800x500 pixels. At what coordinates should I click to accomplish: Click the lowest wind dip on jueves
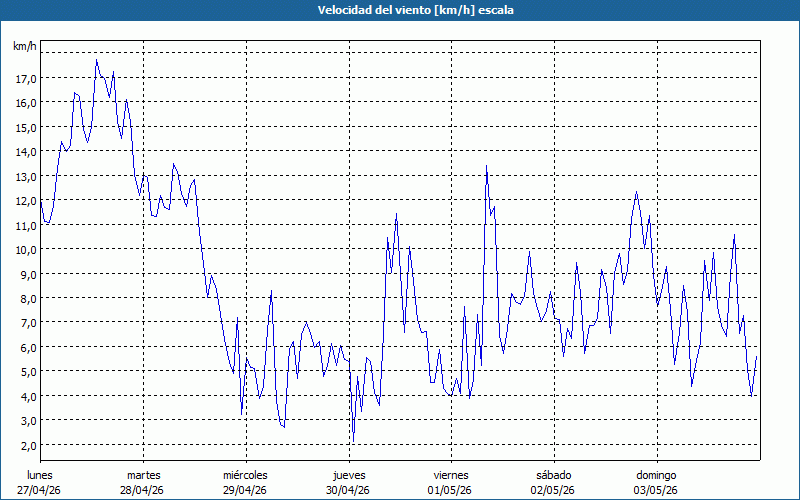click(354, 441)
